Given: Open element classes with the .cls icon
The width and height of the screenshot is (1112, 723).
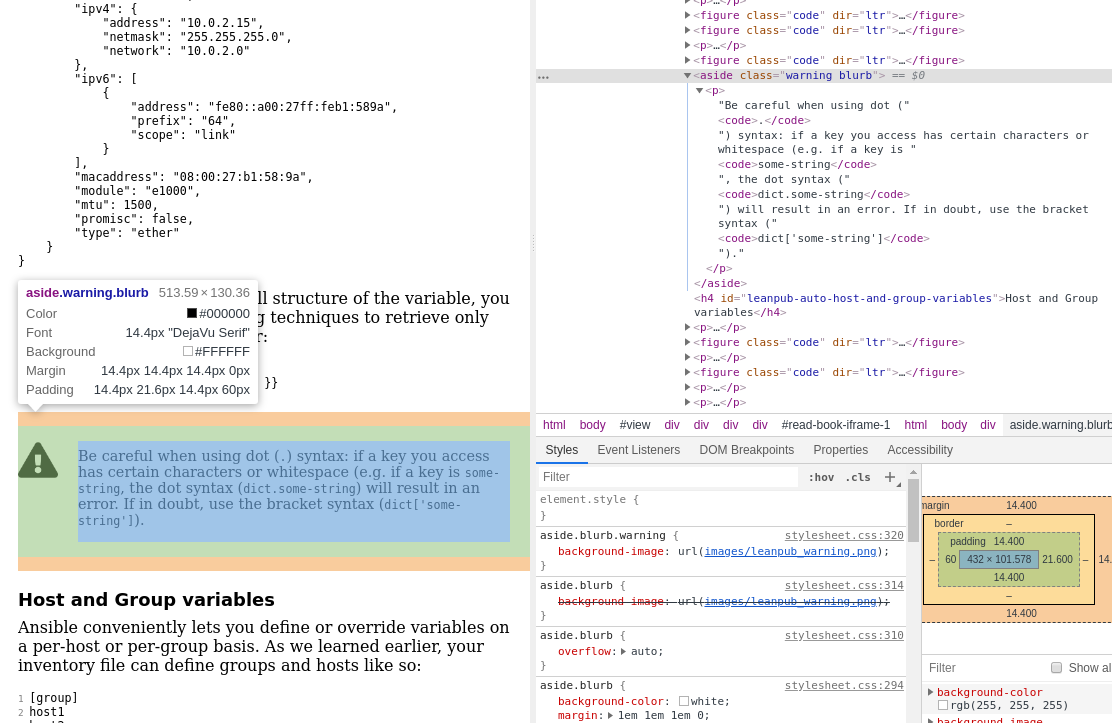Looking at the screenshot, I should tap(860, 477).
